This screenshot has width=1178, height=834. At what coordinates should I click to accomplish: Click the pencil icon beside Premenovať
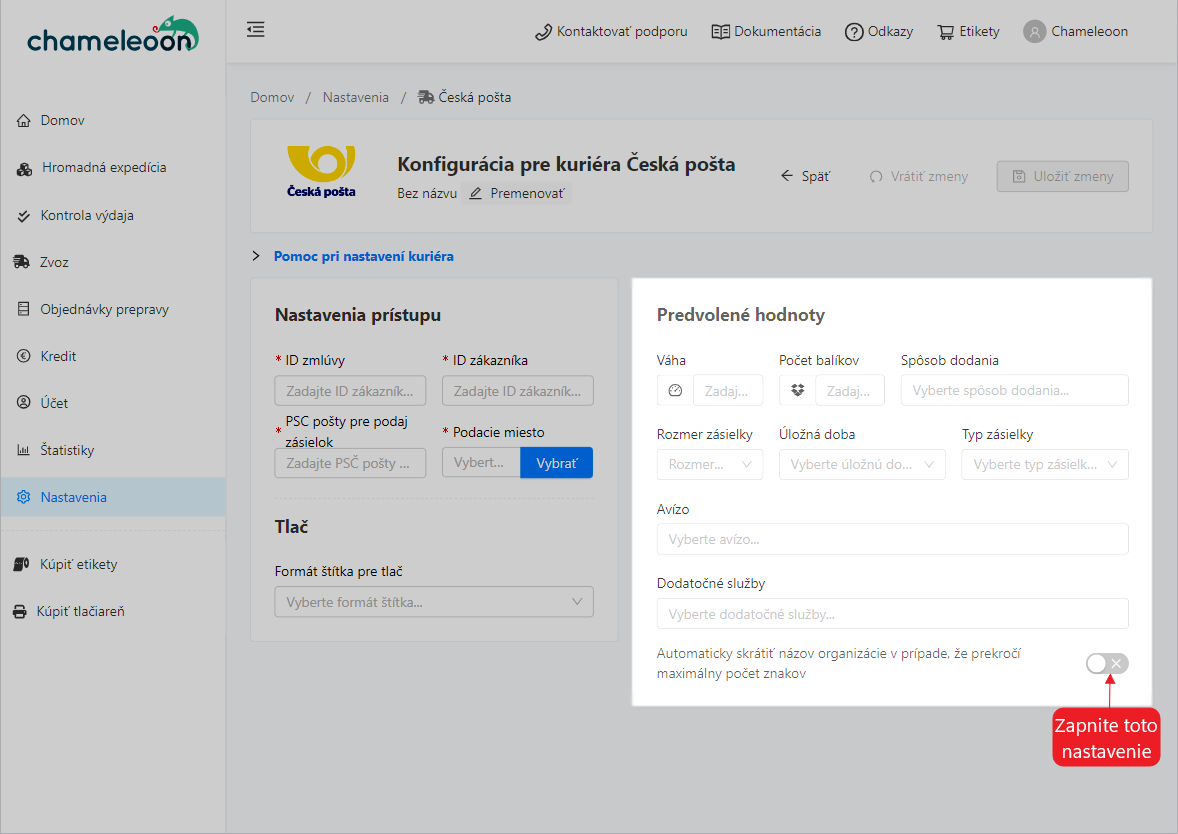[x=476, y=193]
